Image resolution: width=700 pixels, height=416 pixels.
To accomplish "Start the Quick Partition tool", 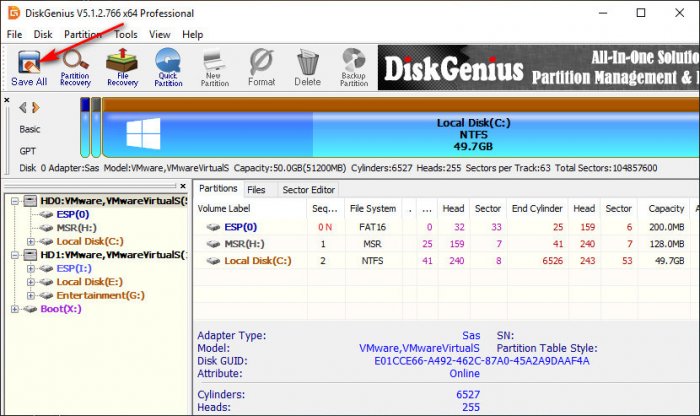I will (x=168, y=68).
